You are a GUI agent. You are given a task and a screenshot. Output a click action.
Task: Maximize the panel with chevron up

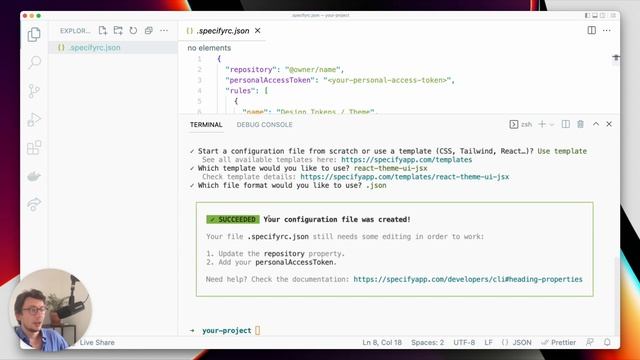(596, 124)
